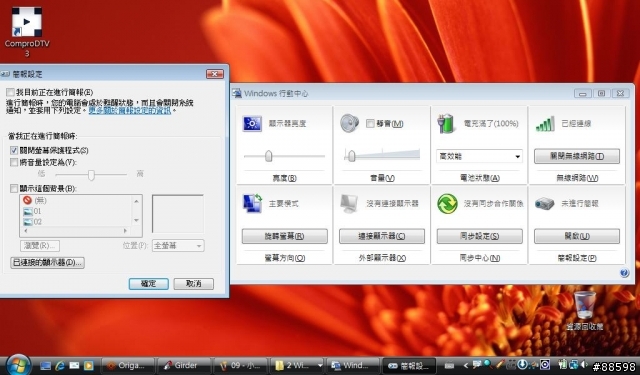Switch to Origa... taskbar window

[x=128, y=366]
